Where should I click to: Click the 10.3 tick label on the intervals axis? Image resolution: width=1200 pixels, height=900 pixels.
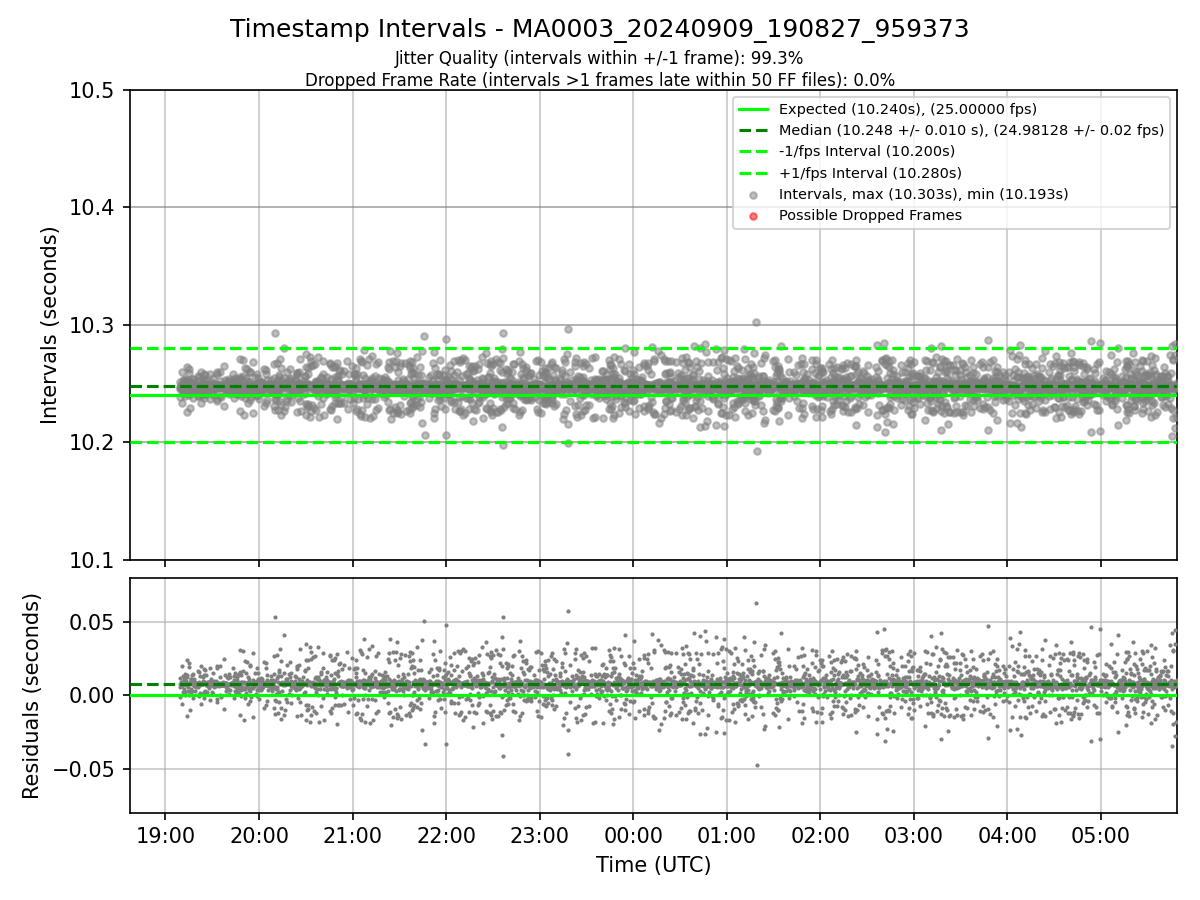(94, 326)
